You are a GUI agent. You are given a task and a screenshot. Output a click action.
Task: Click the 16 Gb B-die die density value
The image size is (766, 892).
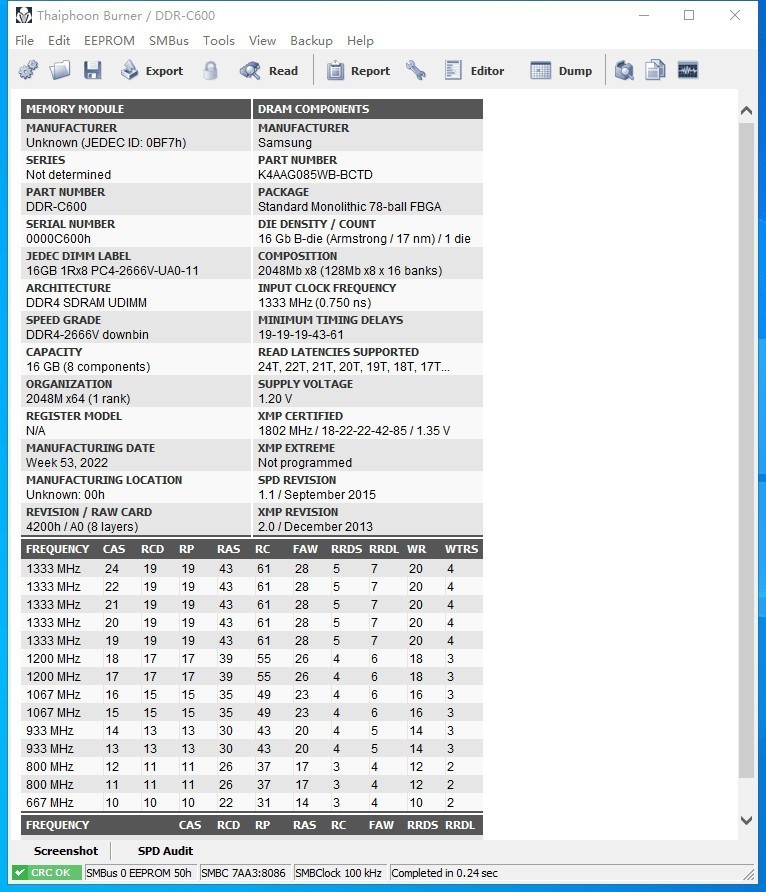[x=364, y=238]
